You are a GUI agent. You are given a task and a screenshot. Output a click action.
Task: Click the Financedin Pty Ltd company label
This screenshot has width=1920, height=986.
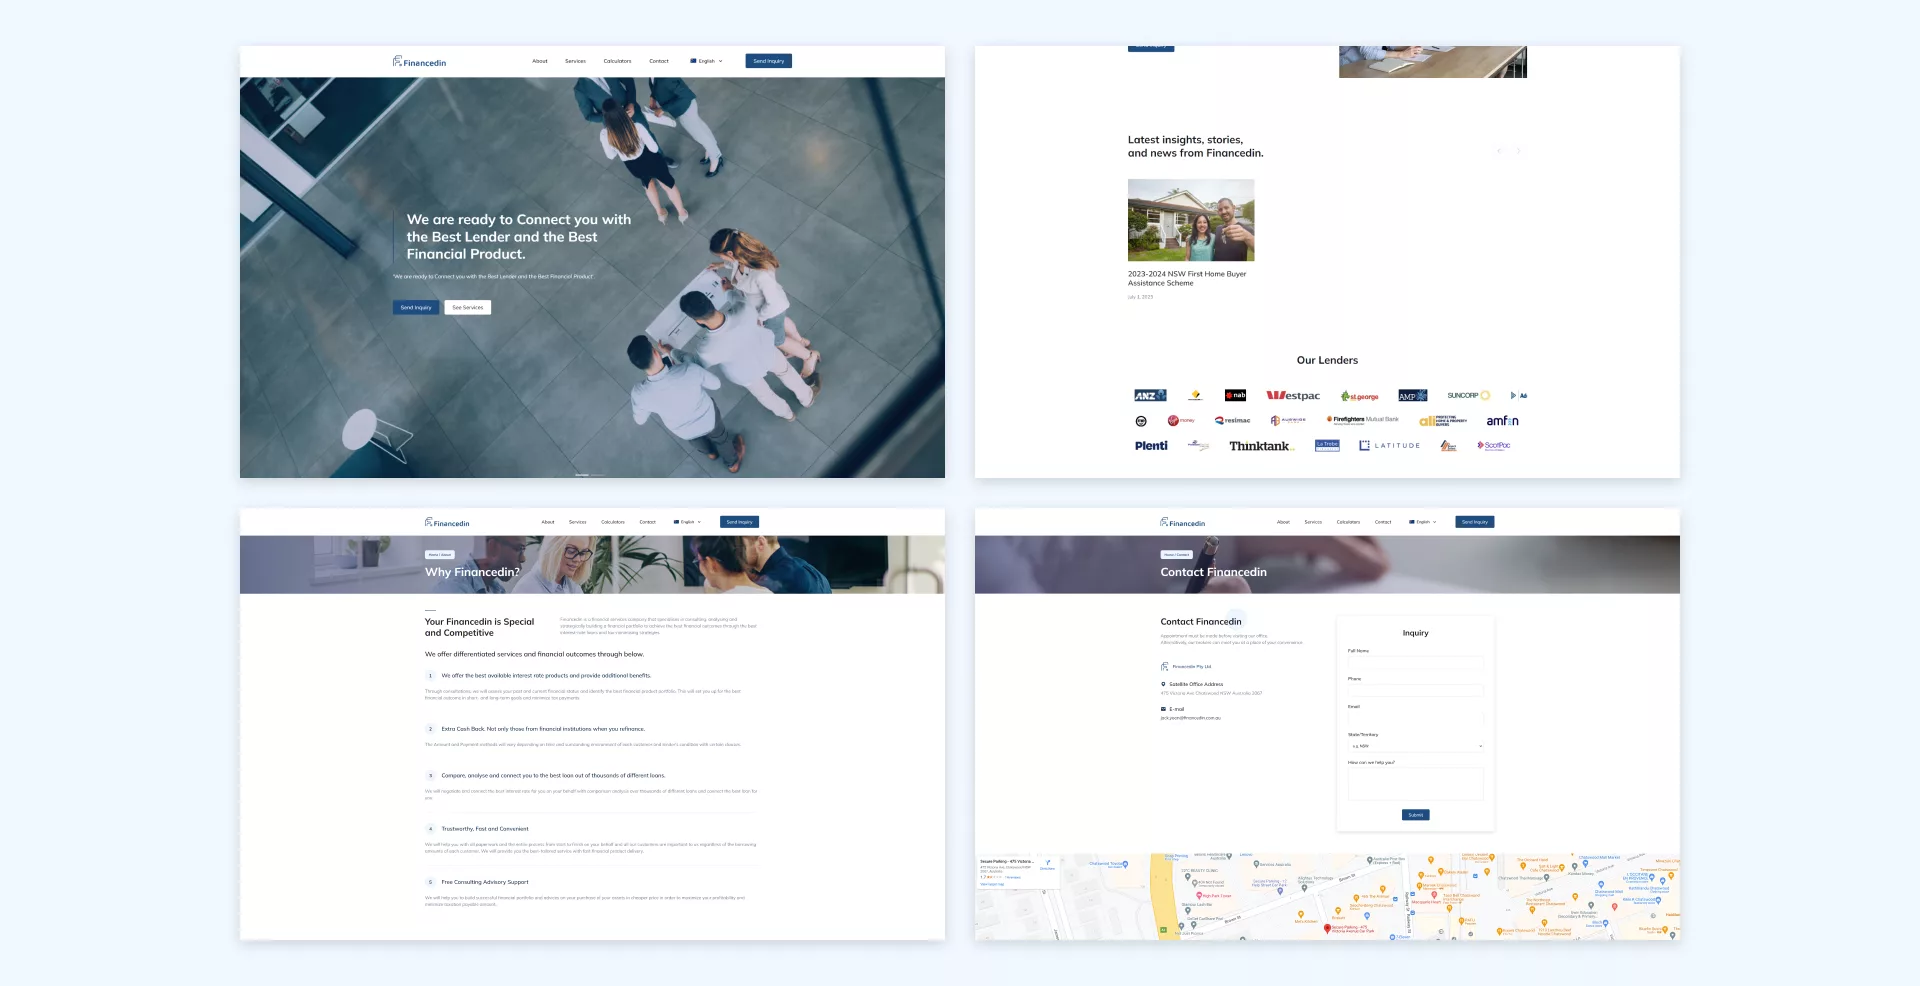pos(1191,666)
